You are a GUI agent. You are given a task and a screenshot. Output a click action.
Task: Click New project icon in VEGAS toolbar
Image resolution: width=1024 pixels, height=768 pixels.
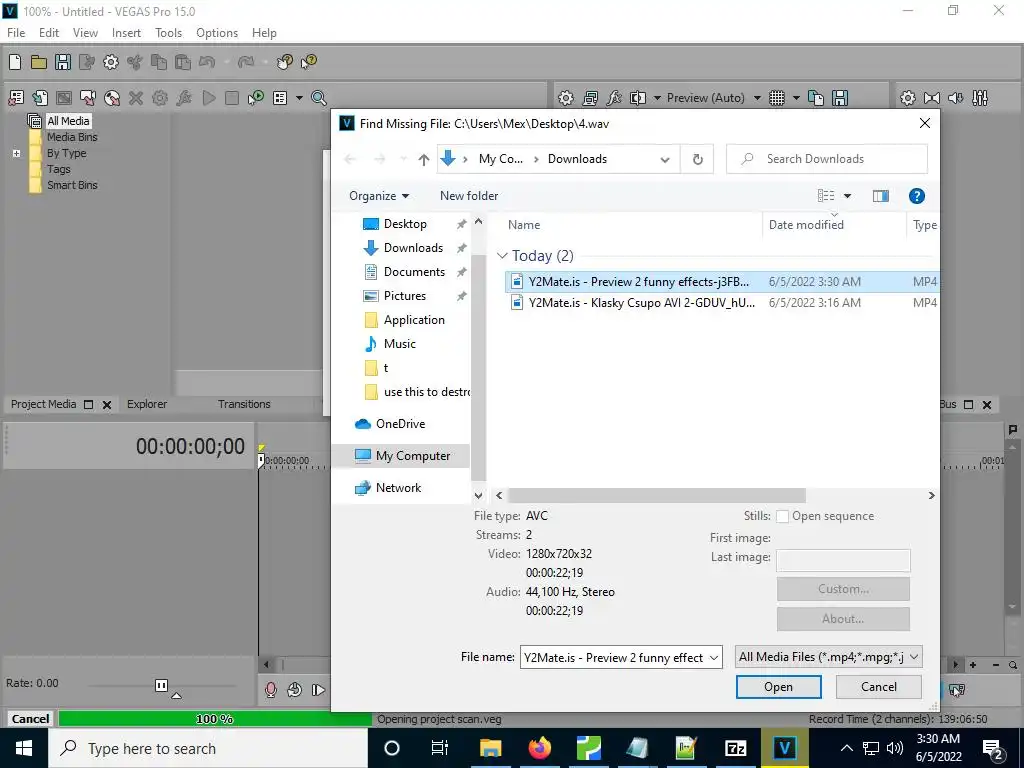click(14, 62)
